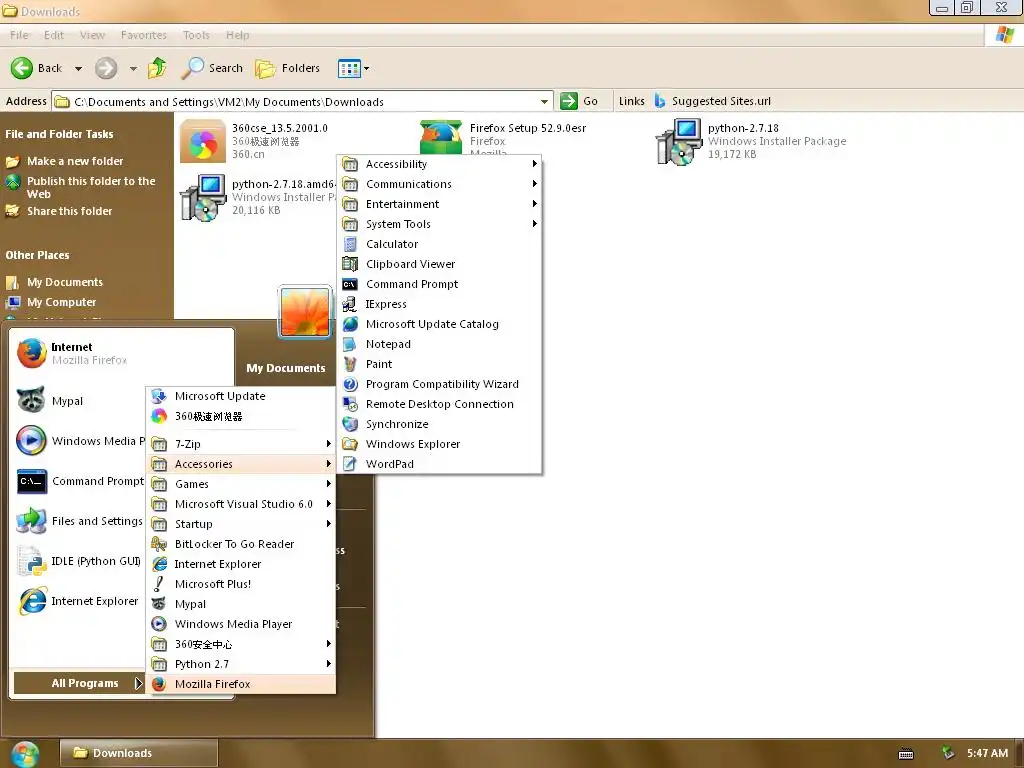Start IExpress from the Accessories list

[439, 304]
